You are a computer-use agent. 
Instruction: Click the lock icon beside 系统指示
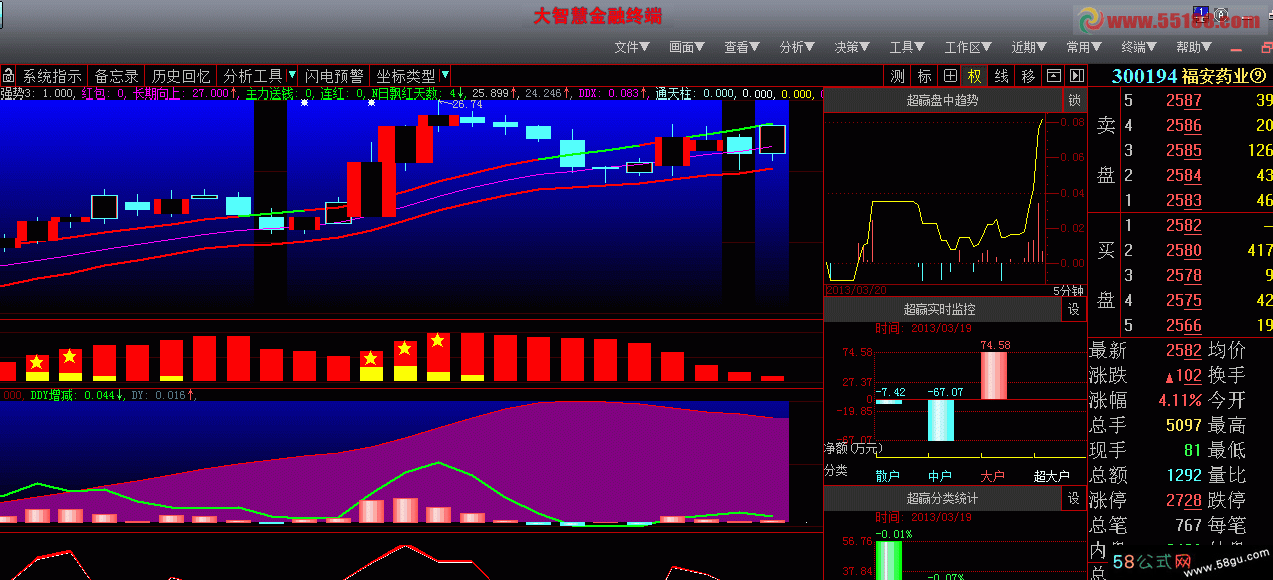[8, 76]
